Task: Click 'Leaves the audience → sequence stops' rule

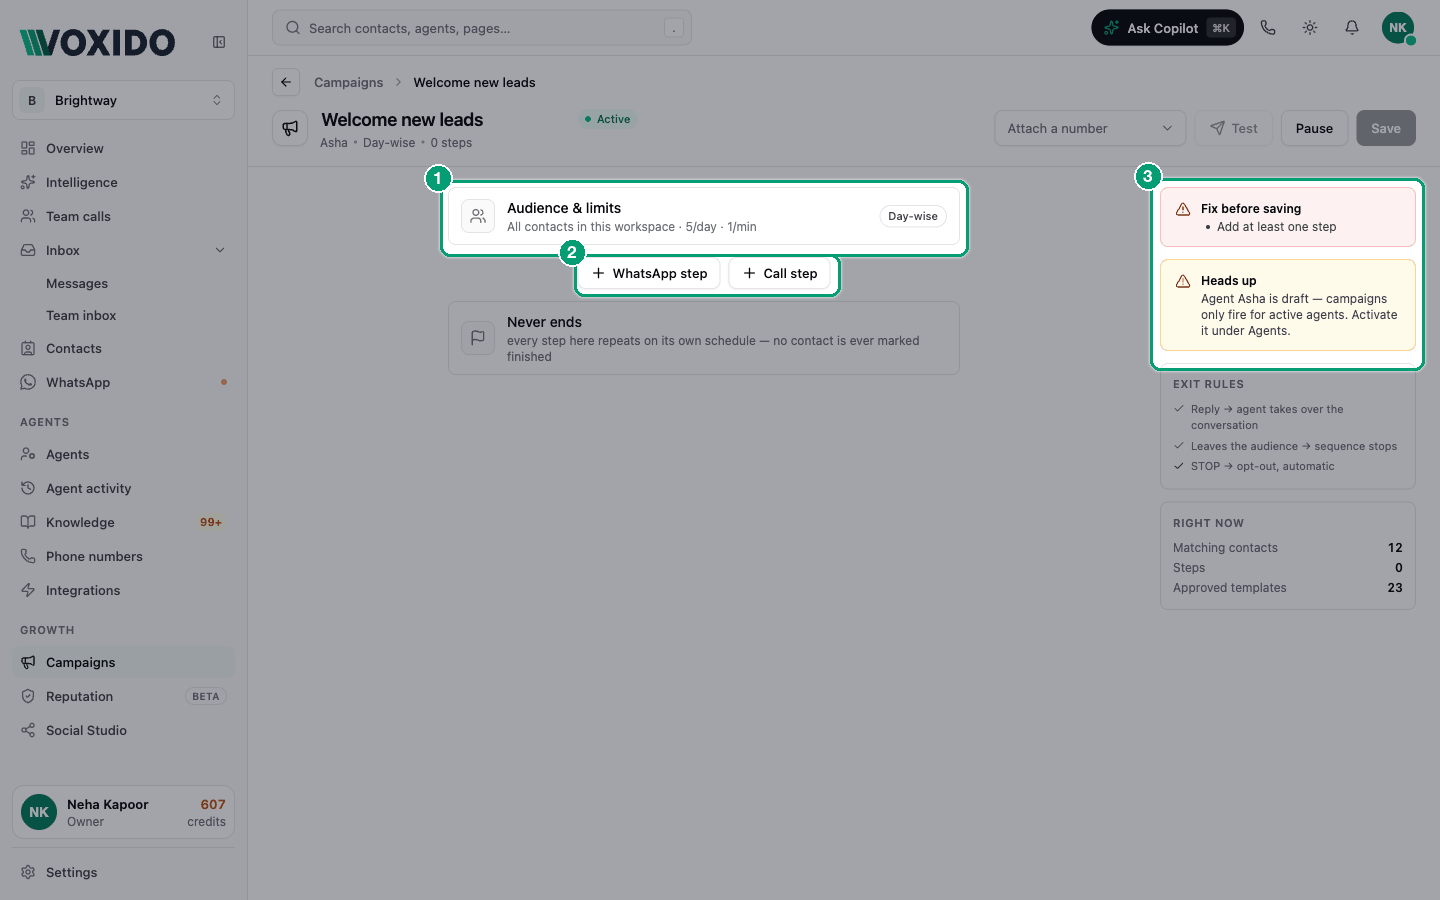Action: [x=1294, y=446]
